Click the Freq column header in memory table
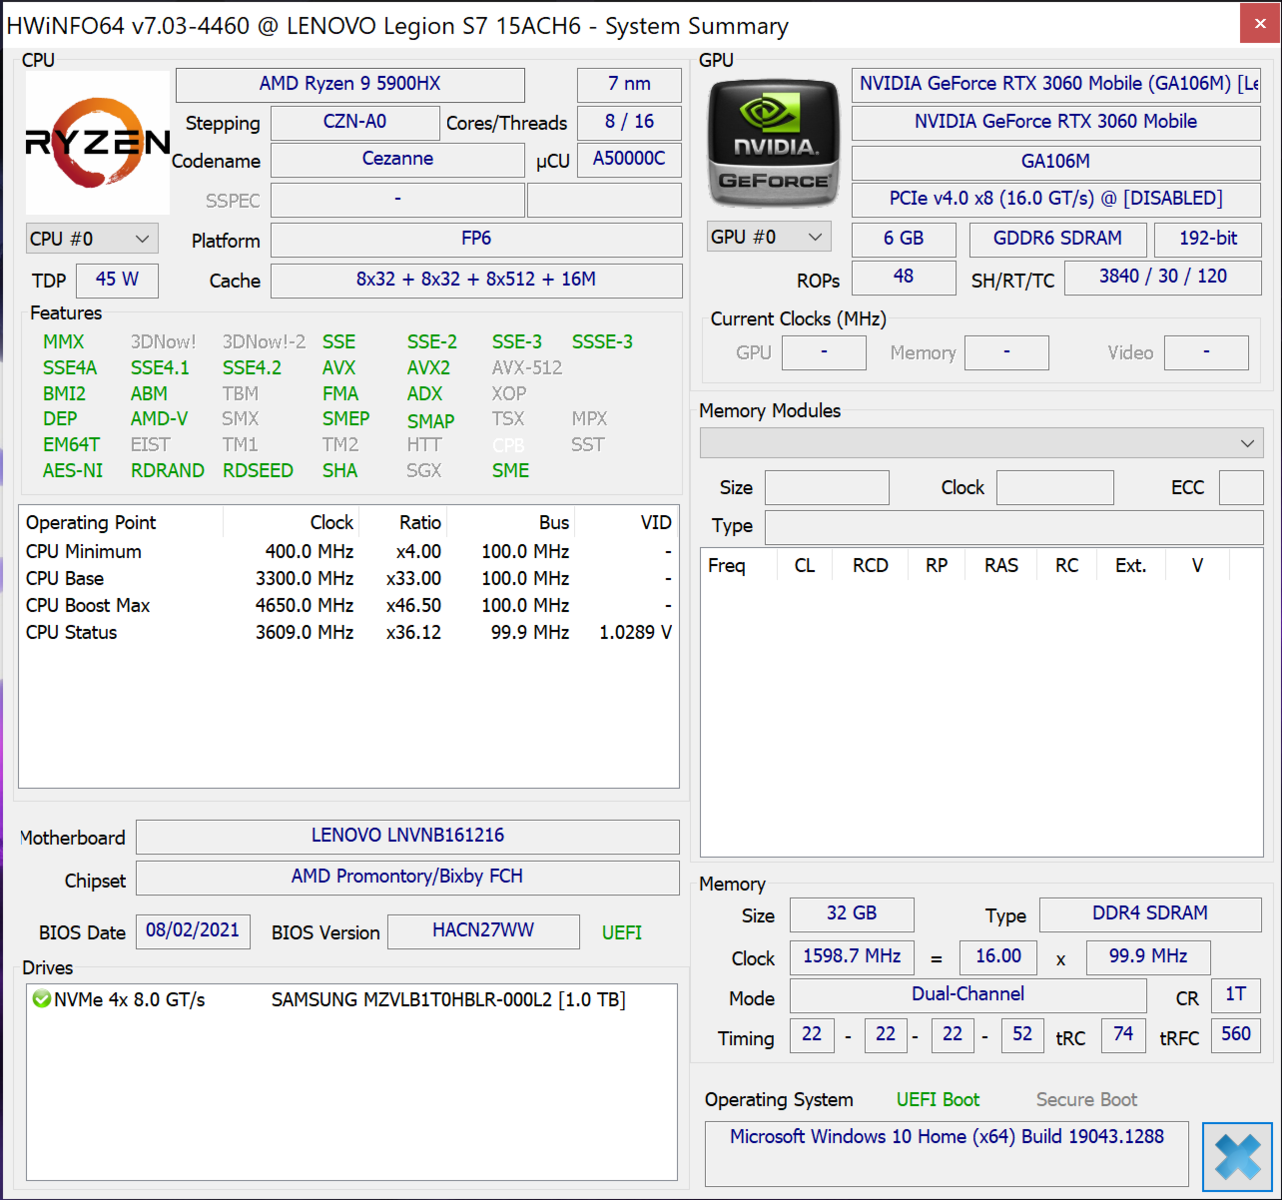Viewport: 1282px width, 1200px height. pos(738,565)
